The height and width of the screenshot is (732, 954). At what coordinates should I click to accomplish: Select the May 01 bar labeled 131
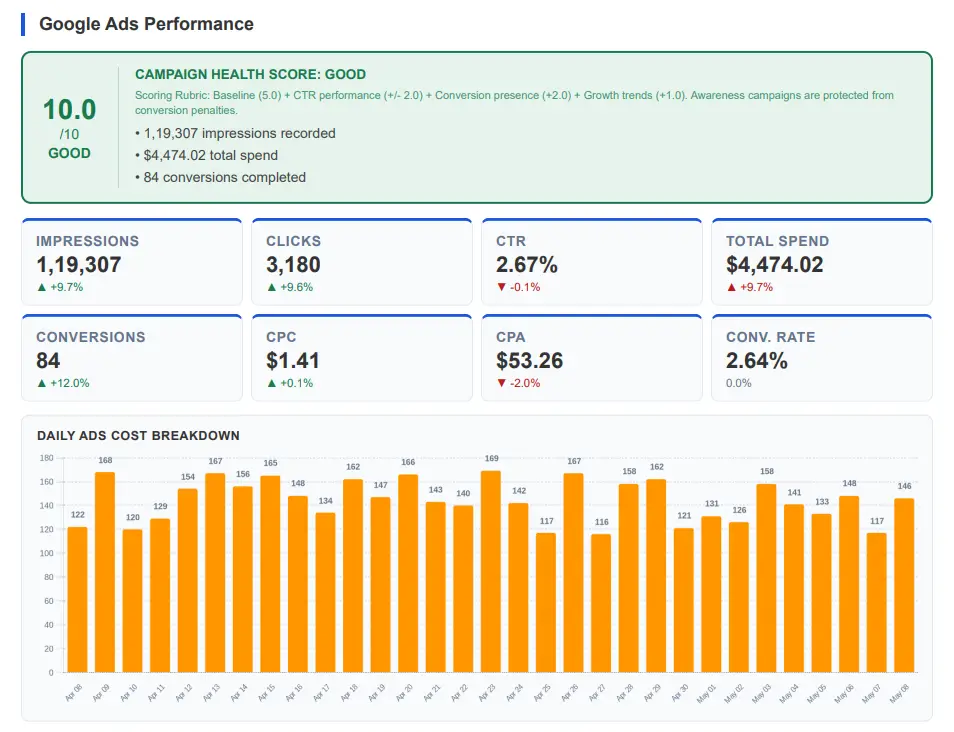pyautogui.click(x=711, y=594)
